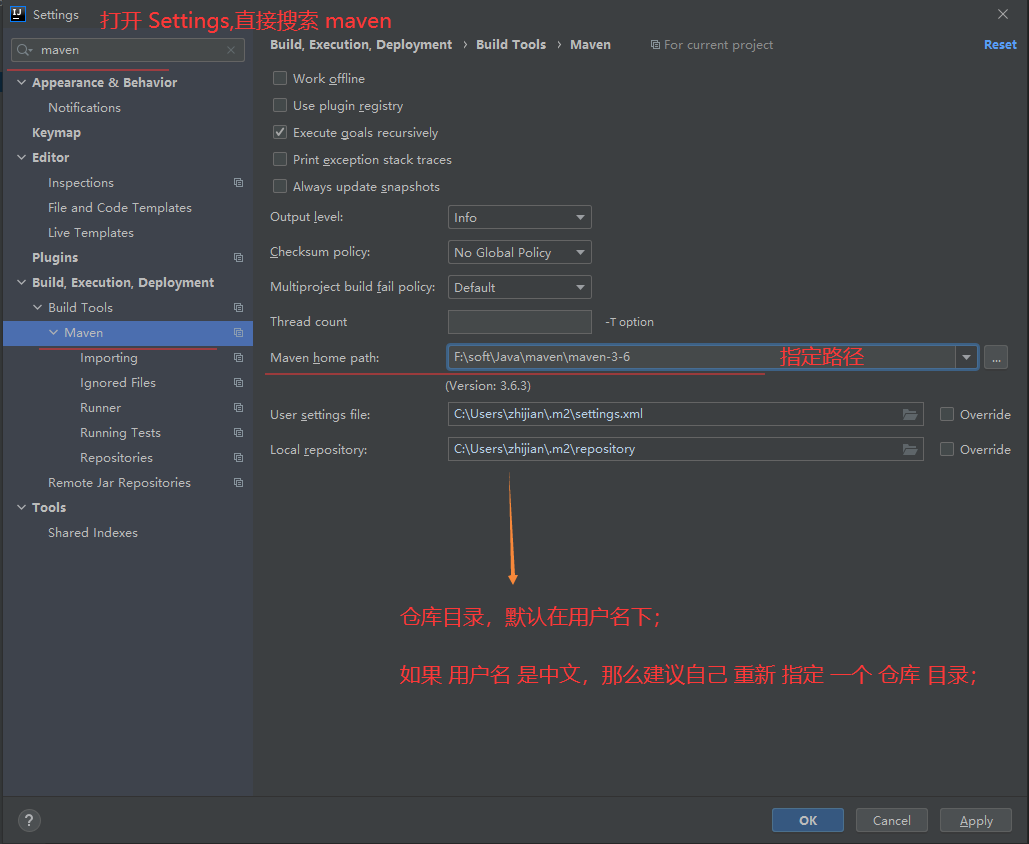Browse for Maven home path with the ... button
This screenshot has height=844, width=1029.
(x=996, y=358)
